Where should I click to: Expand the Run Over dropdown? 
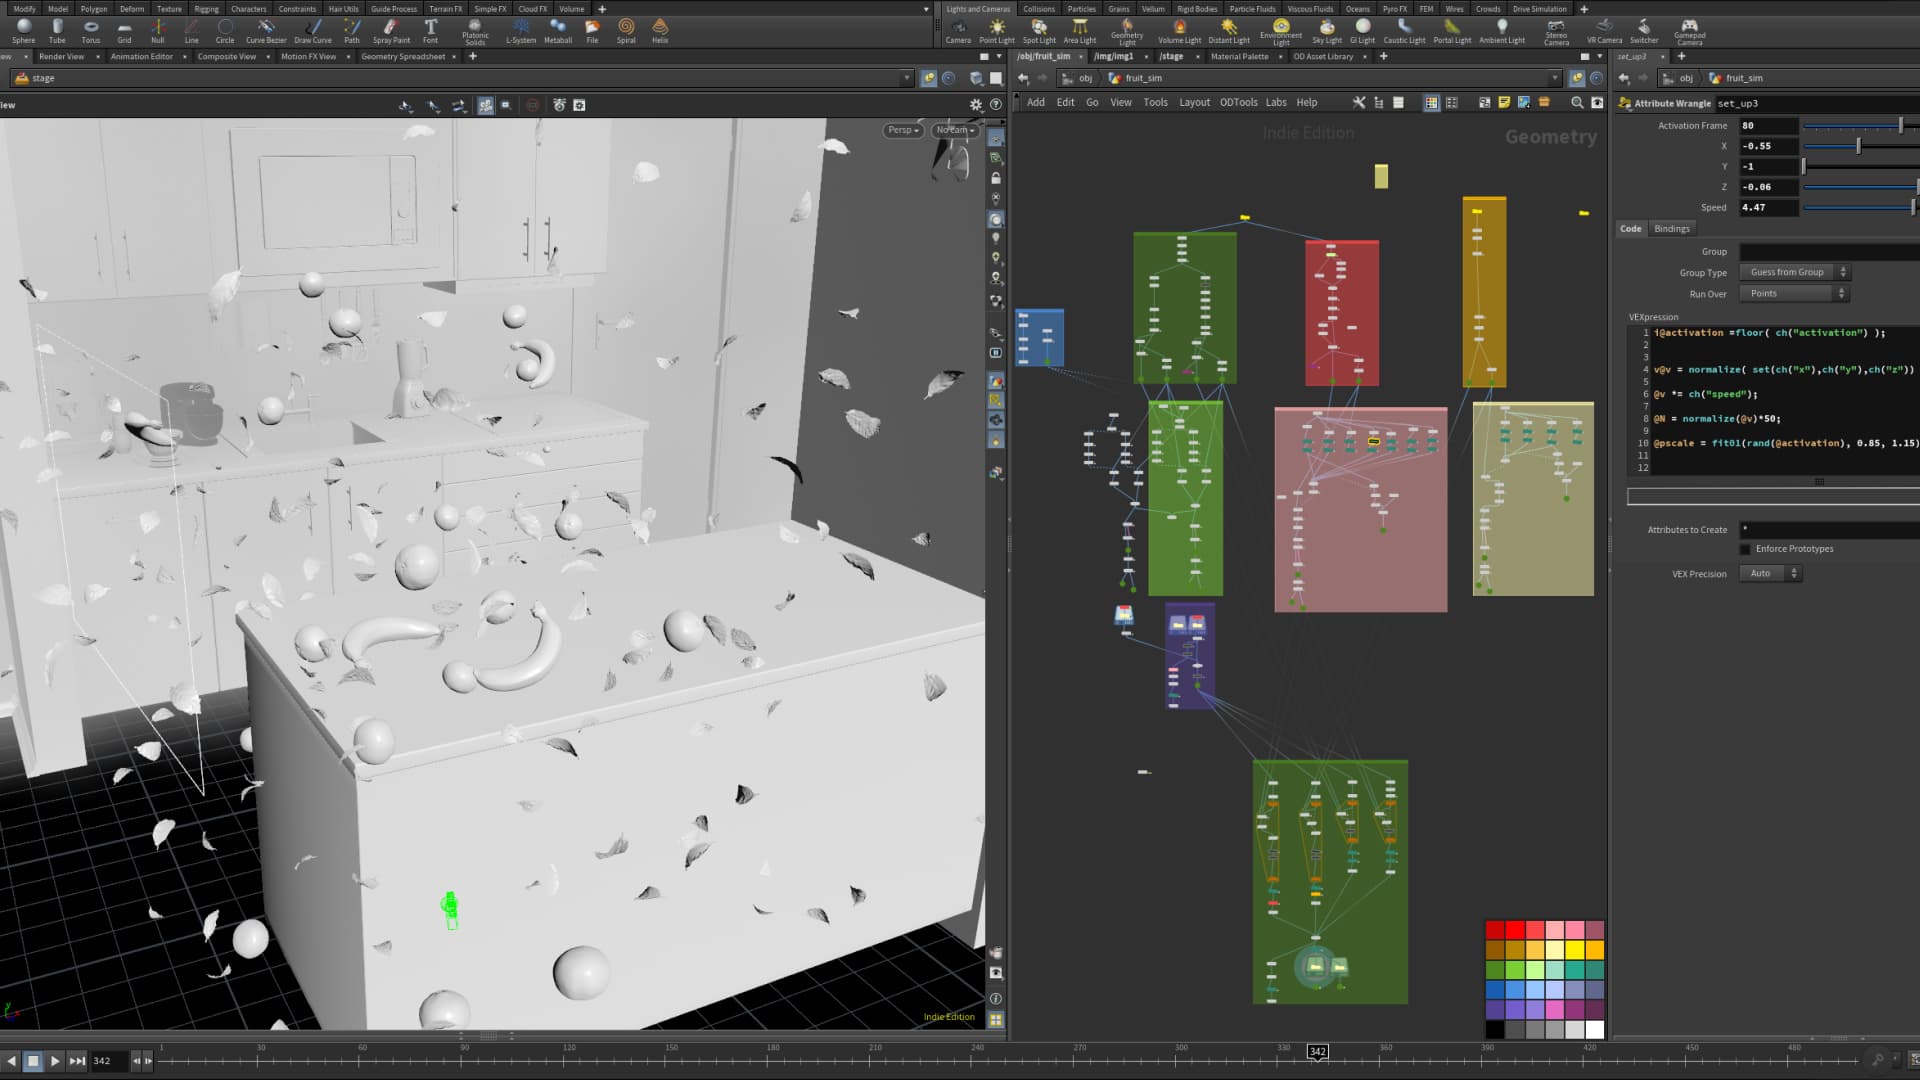1794,294
